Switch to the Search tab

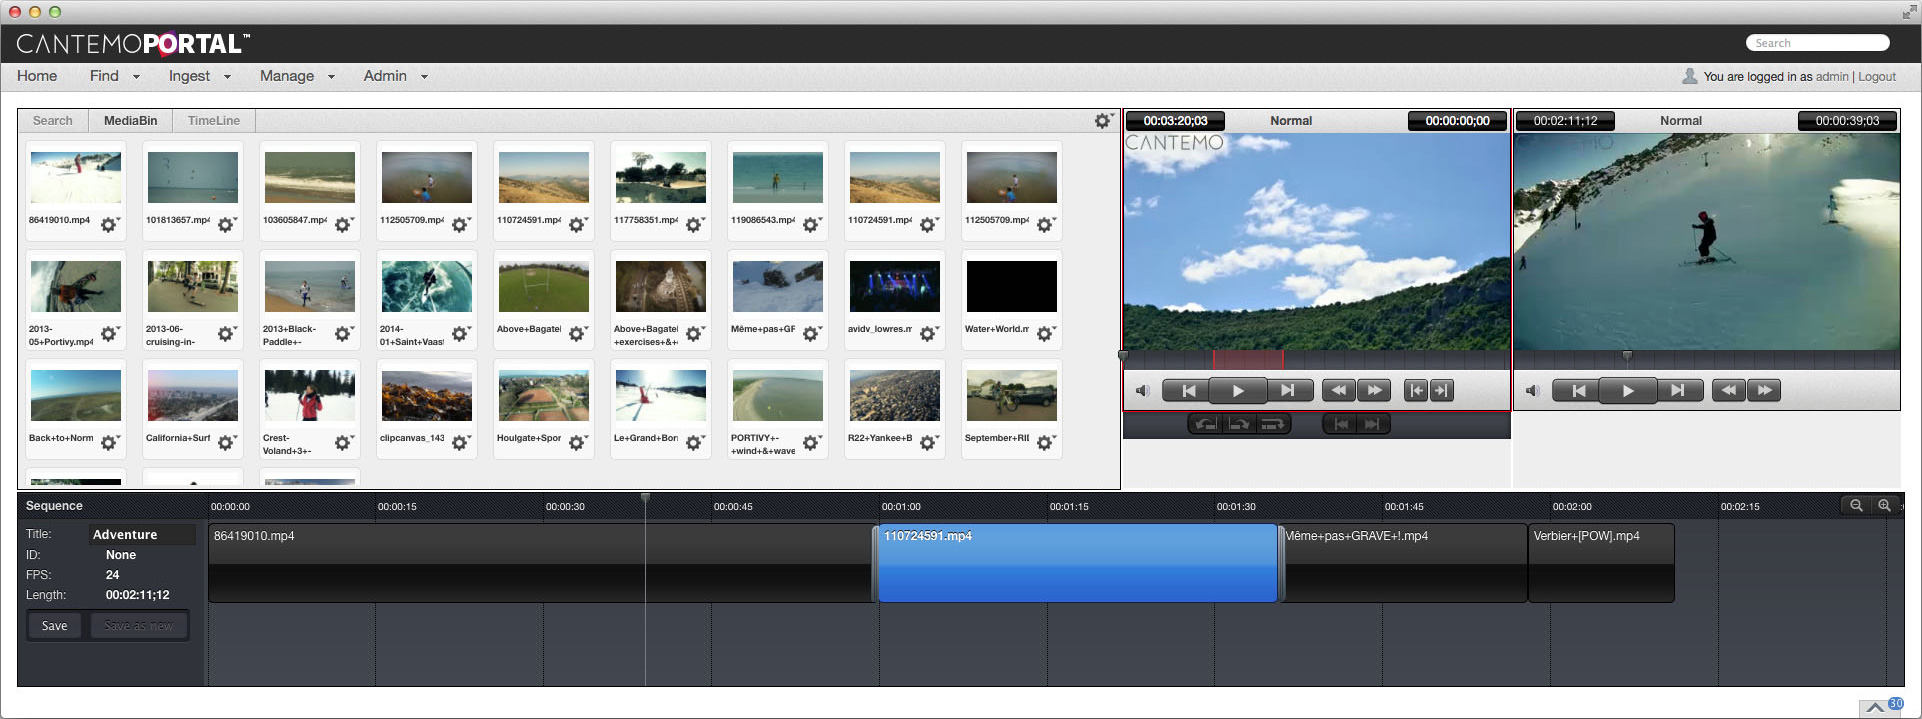[53, 121]
